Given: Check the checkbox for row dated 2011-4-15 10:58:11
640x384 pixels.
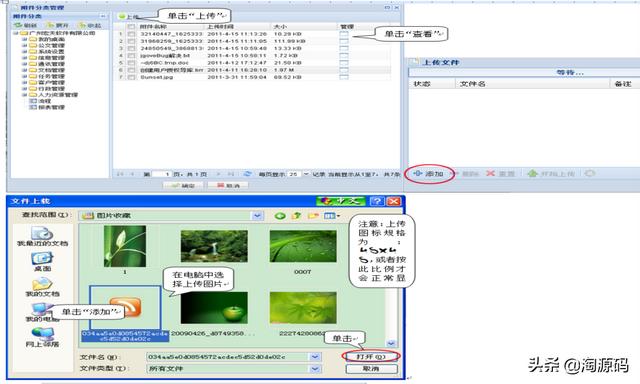Looking at the screenshot, I should coord(131,55).
